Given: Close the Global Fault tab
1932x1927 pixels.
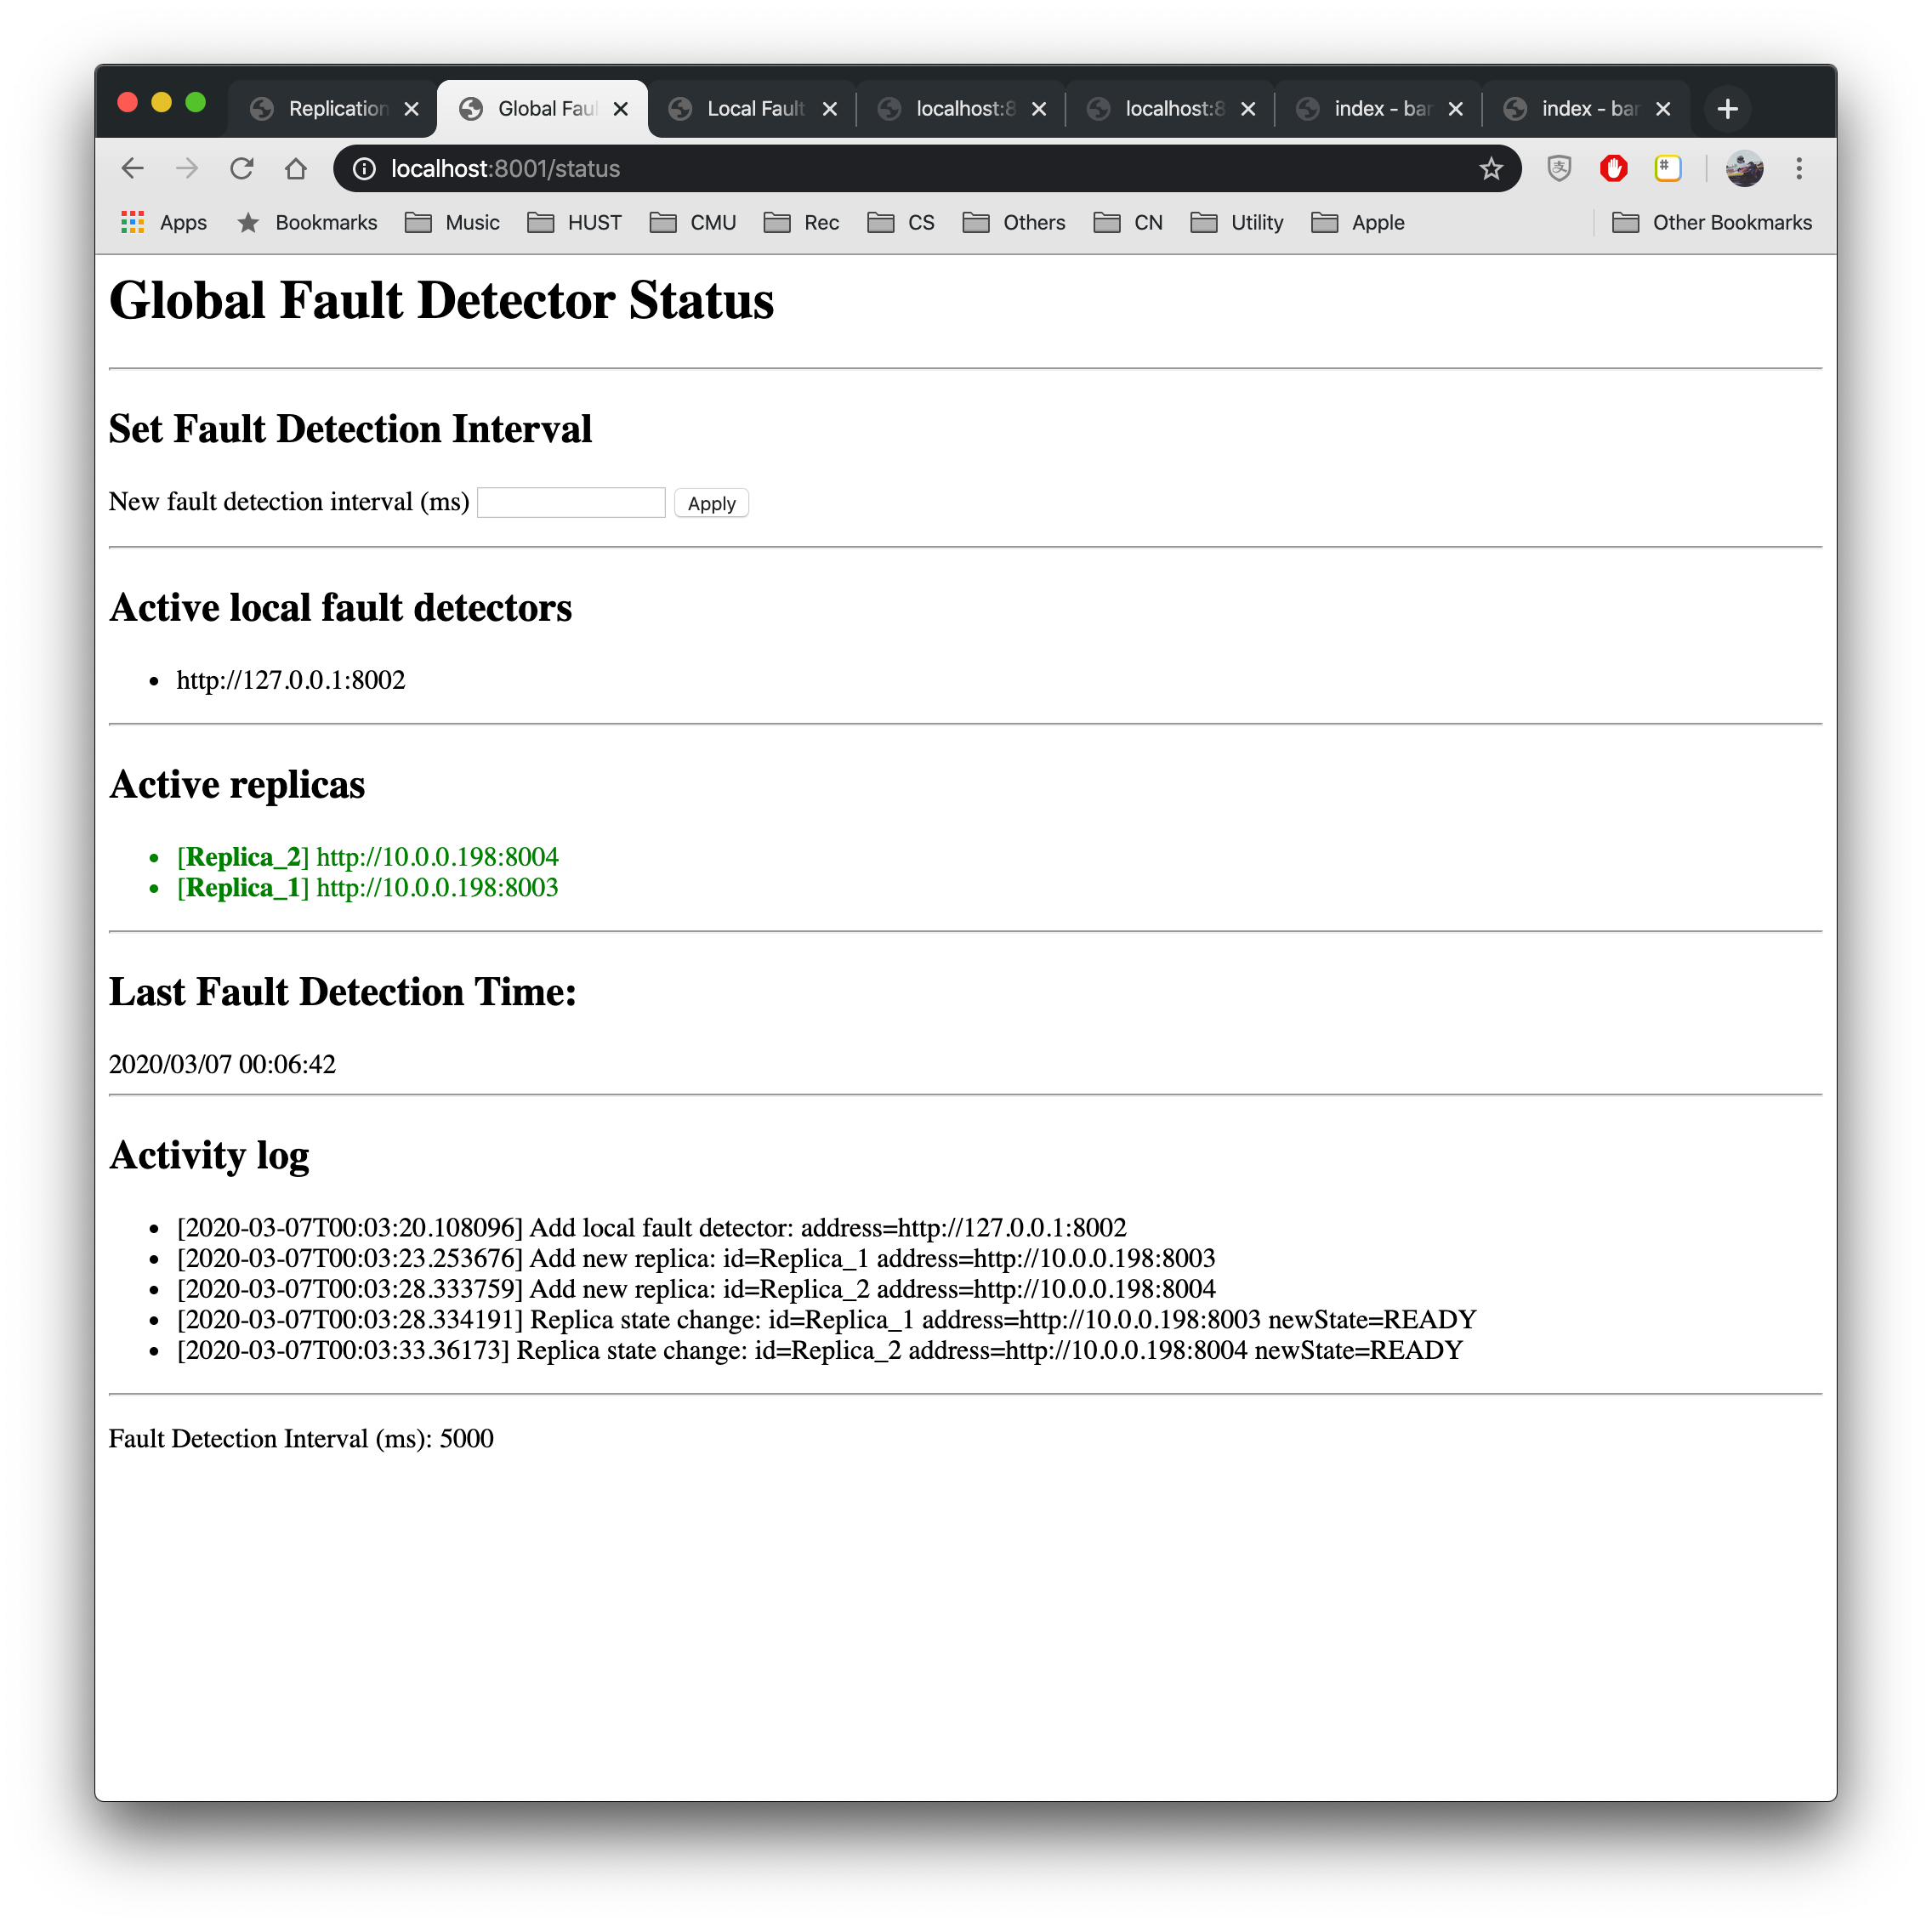Looking at the screenshot, I should (621, 109).
